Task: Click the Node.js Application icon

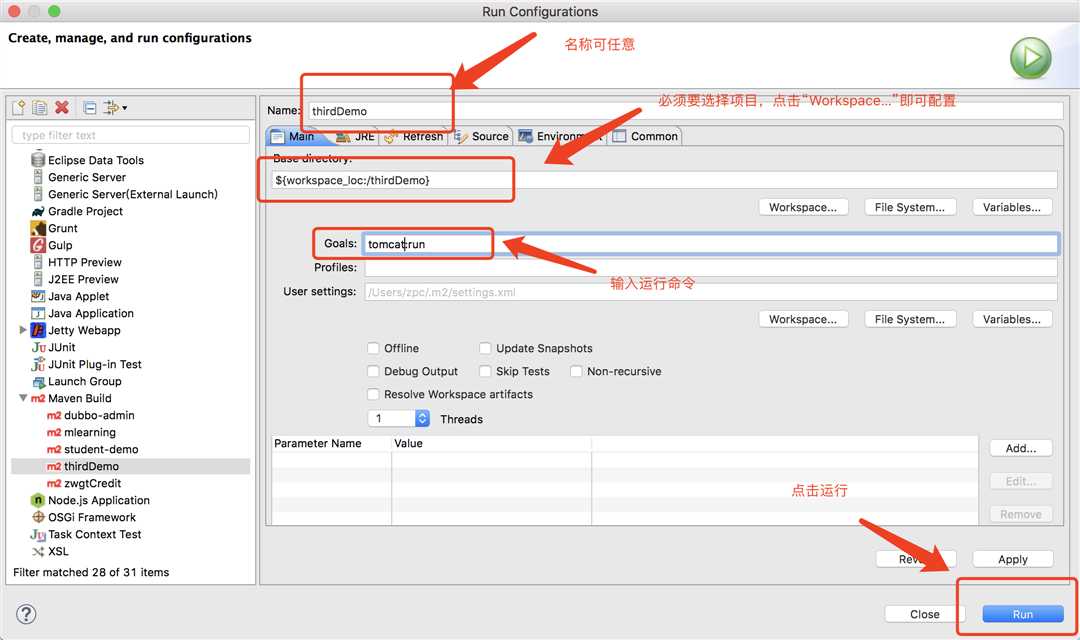Action: 38,500
